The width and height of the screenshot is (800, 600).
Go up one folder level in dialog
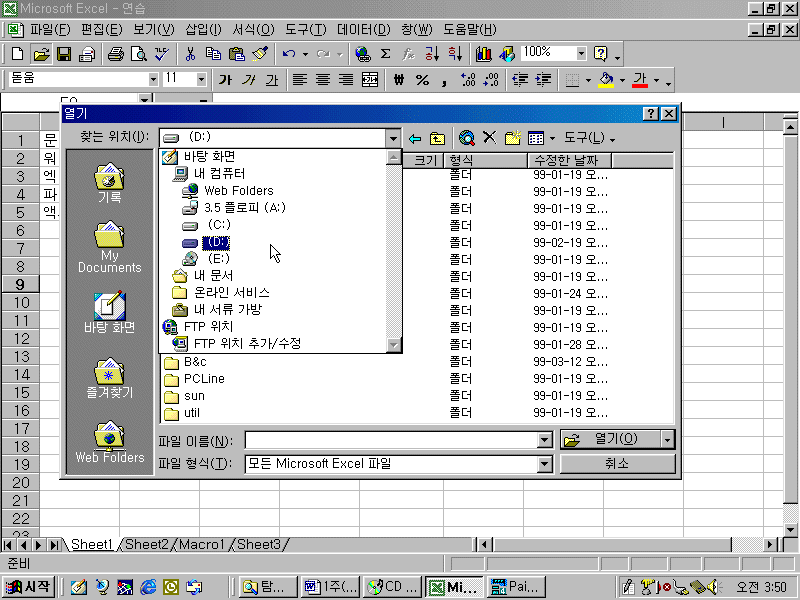point(437,138)
